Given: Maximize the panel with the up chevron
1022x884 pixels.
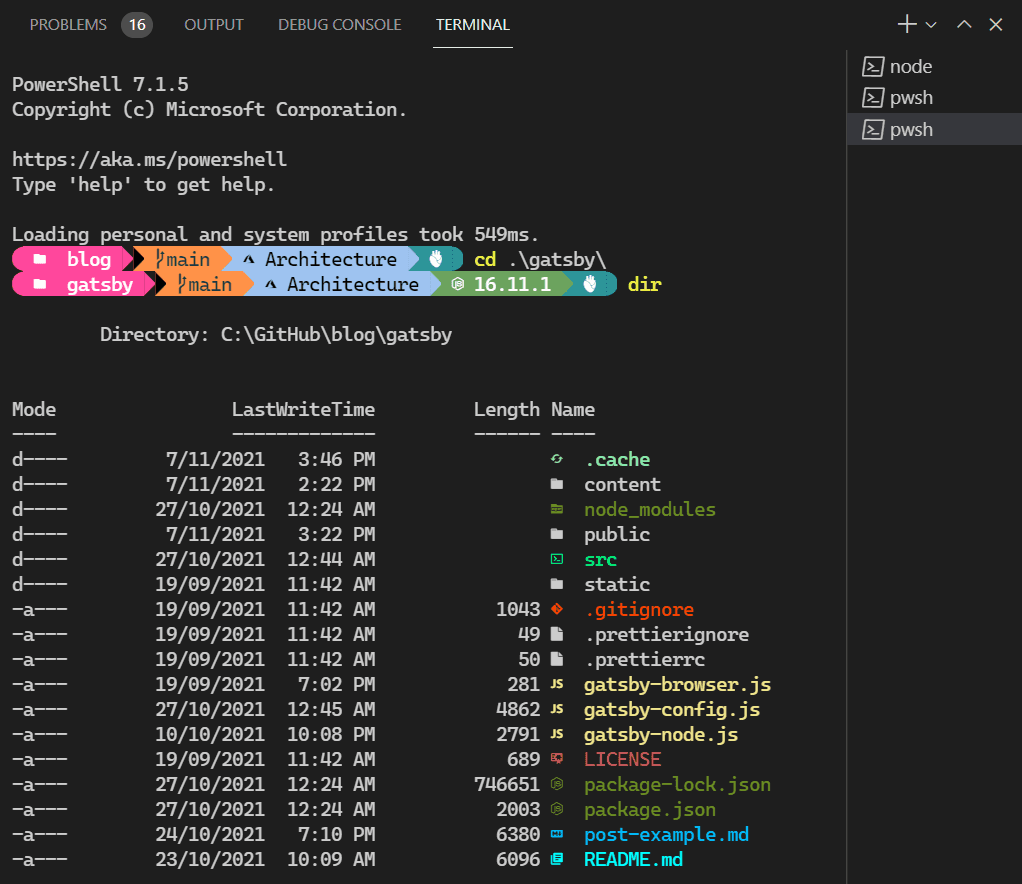Looking at the screenshot, I should (964, 25).
